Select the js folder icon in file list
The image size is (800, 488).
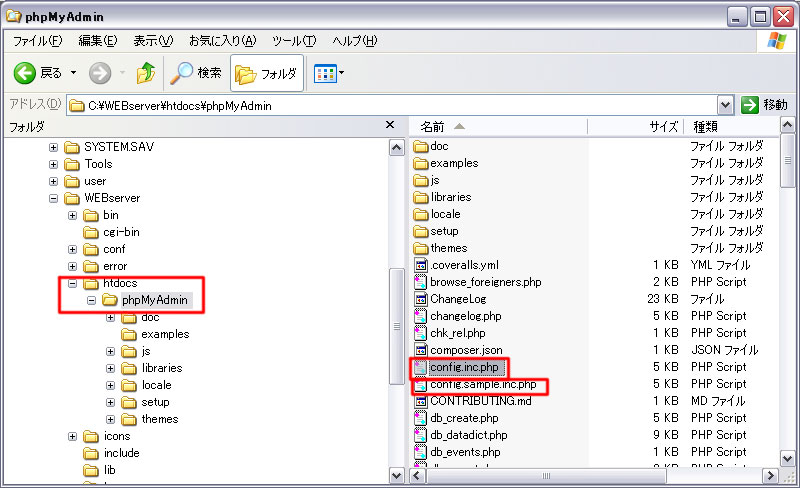[x=421, y=180]
